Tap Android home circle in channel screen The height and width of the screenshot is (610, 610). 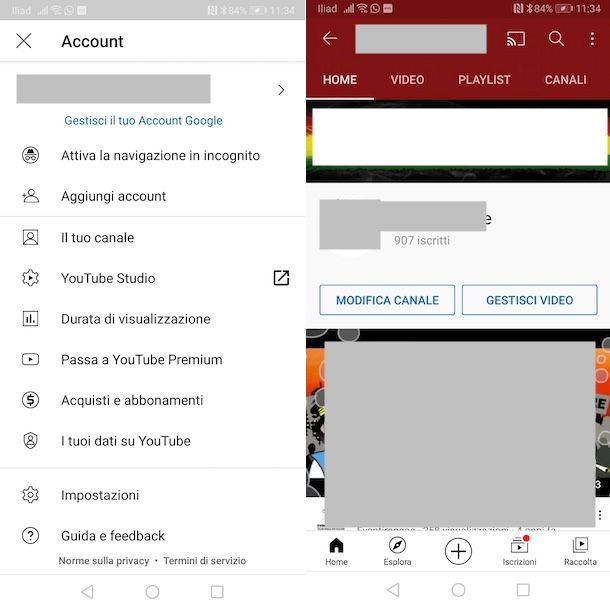[x=458, y=590]
